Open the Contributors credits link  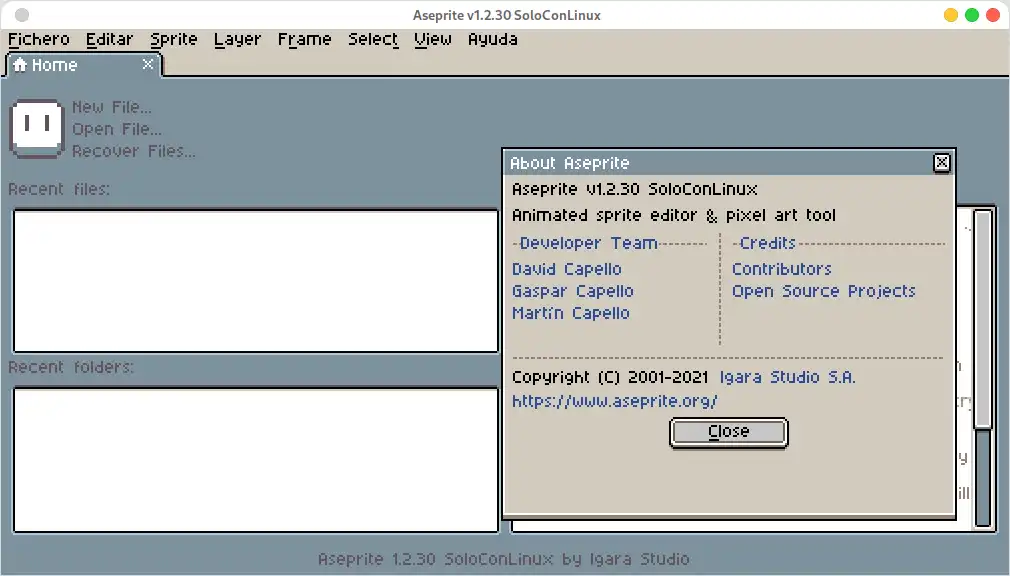coord(781,269)
